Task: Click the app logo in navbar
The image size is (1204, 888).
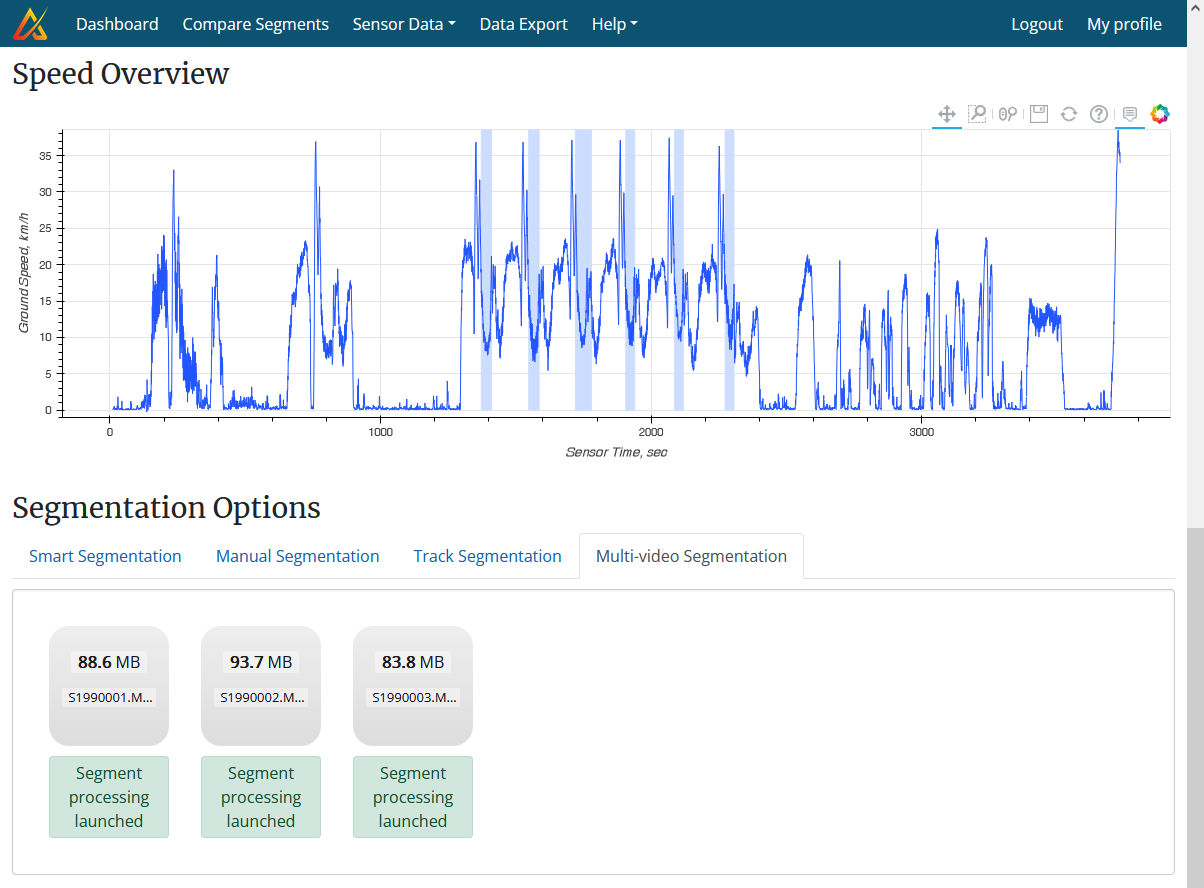Action: (x=30, y=24)
